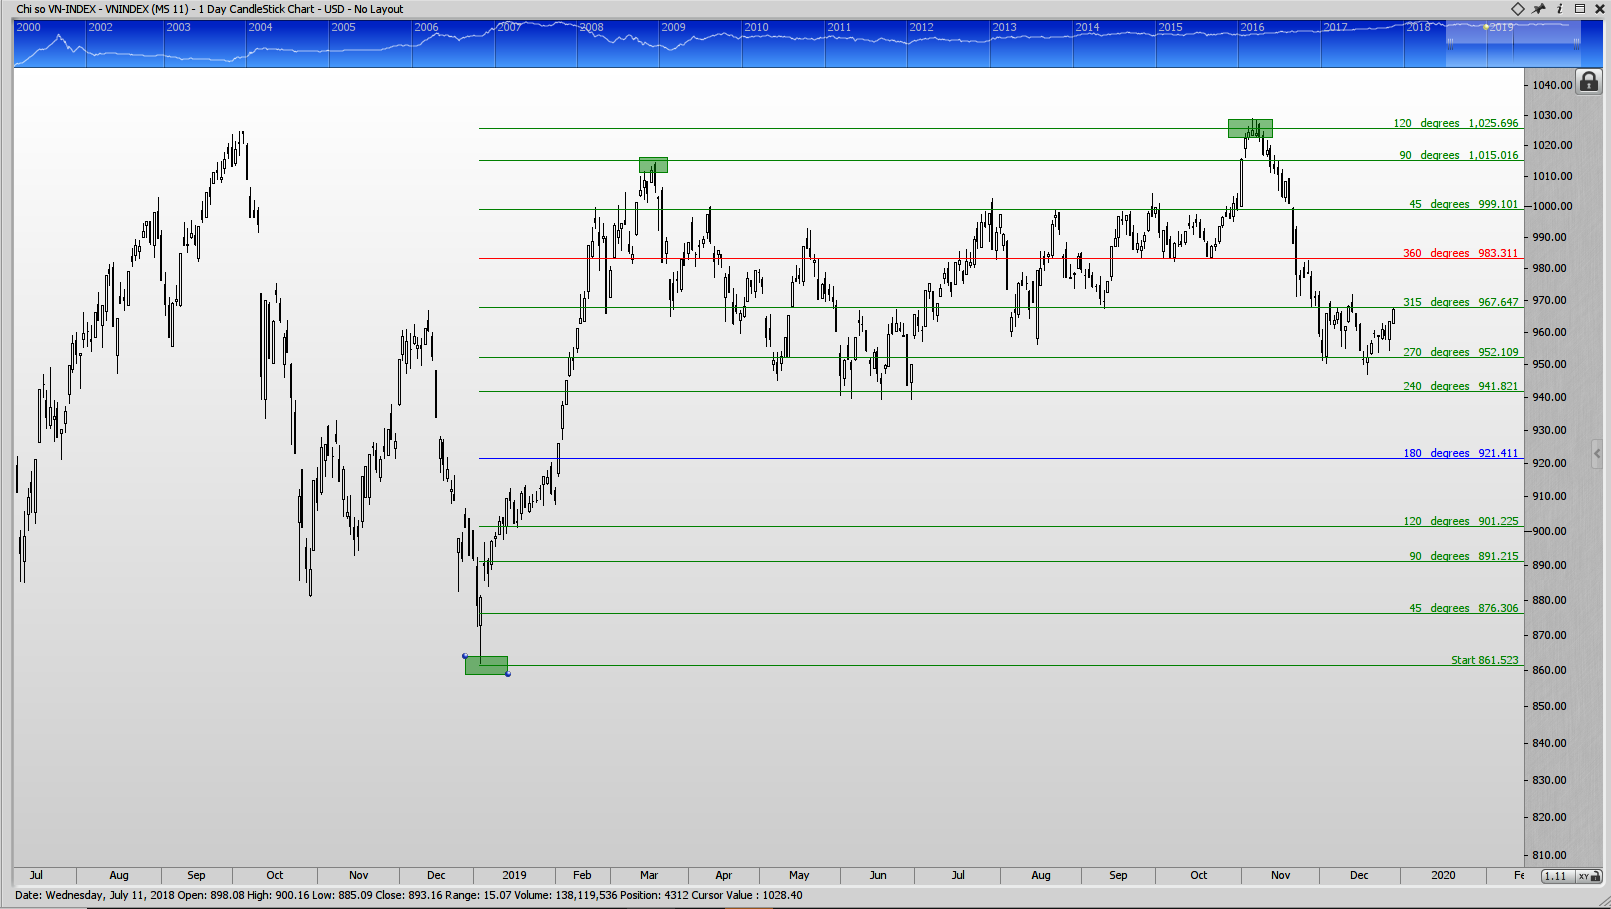
Task: Click the Start 861.523 level label
Action: (1484, 660)
